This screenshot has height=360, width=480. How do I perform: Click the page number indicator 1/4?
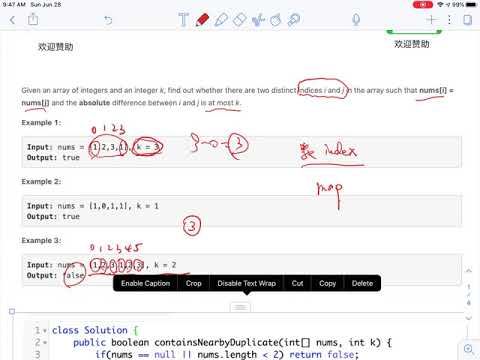tap(469, 295)
